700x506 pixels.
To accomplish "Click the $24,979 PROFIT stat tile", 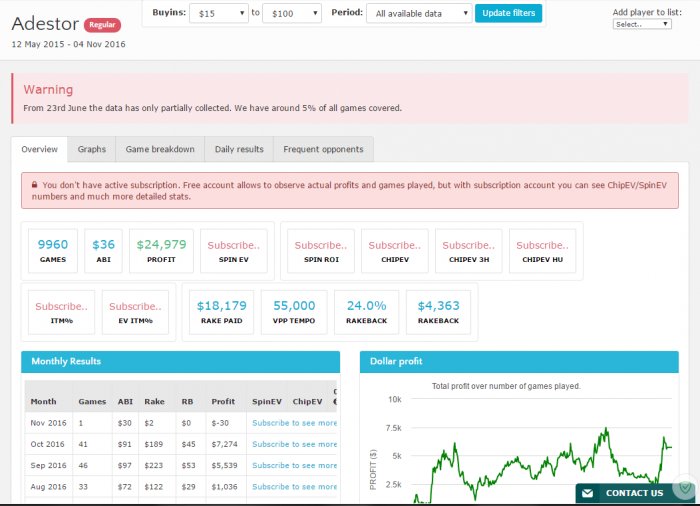I will coord(161,251).
